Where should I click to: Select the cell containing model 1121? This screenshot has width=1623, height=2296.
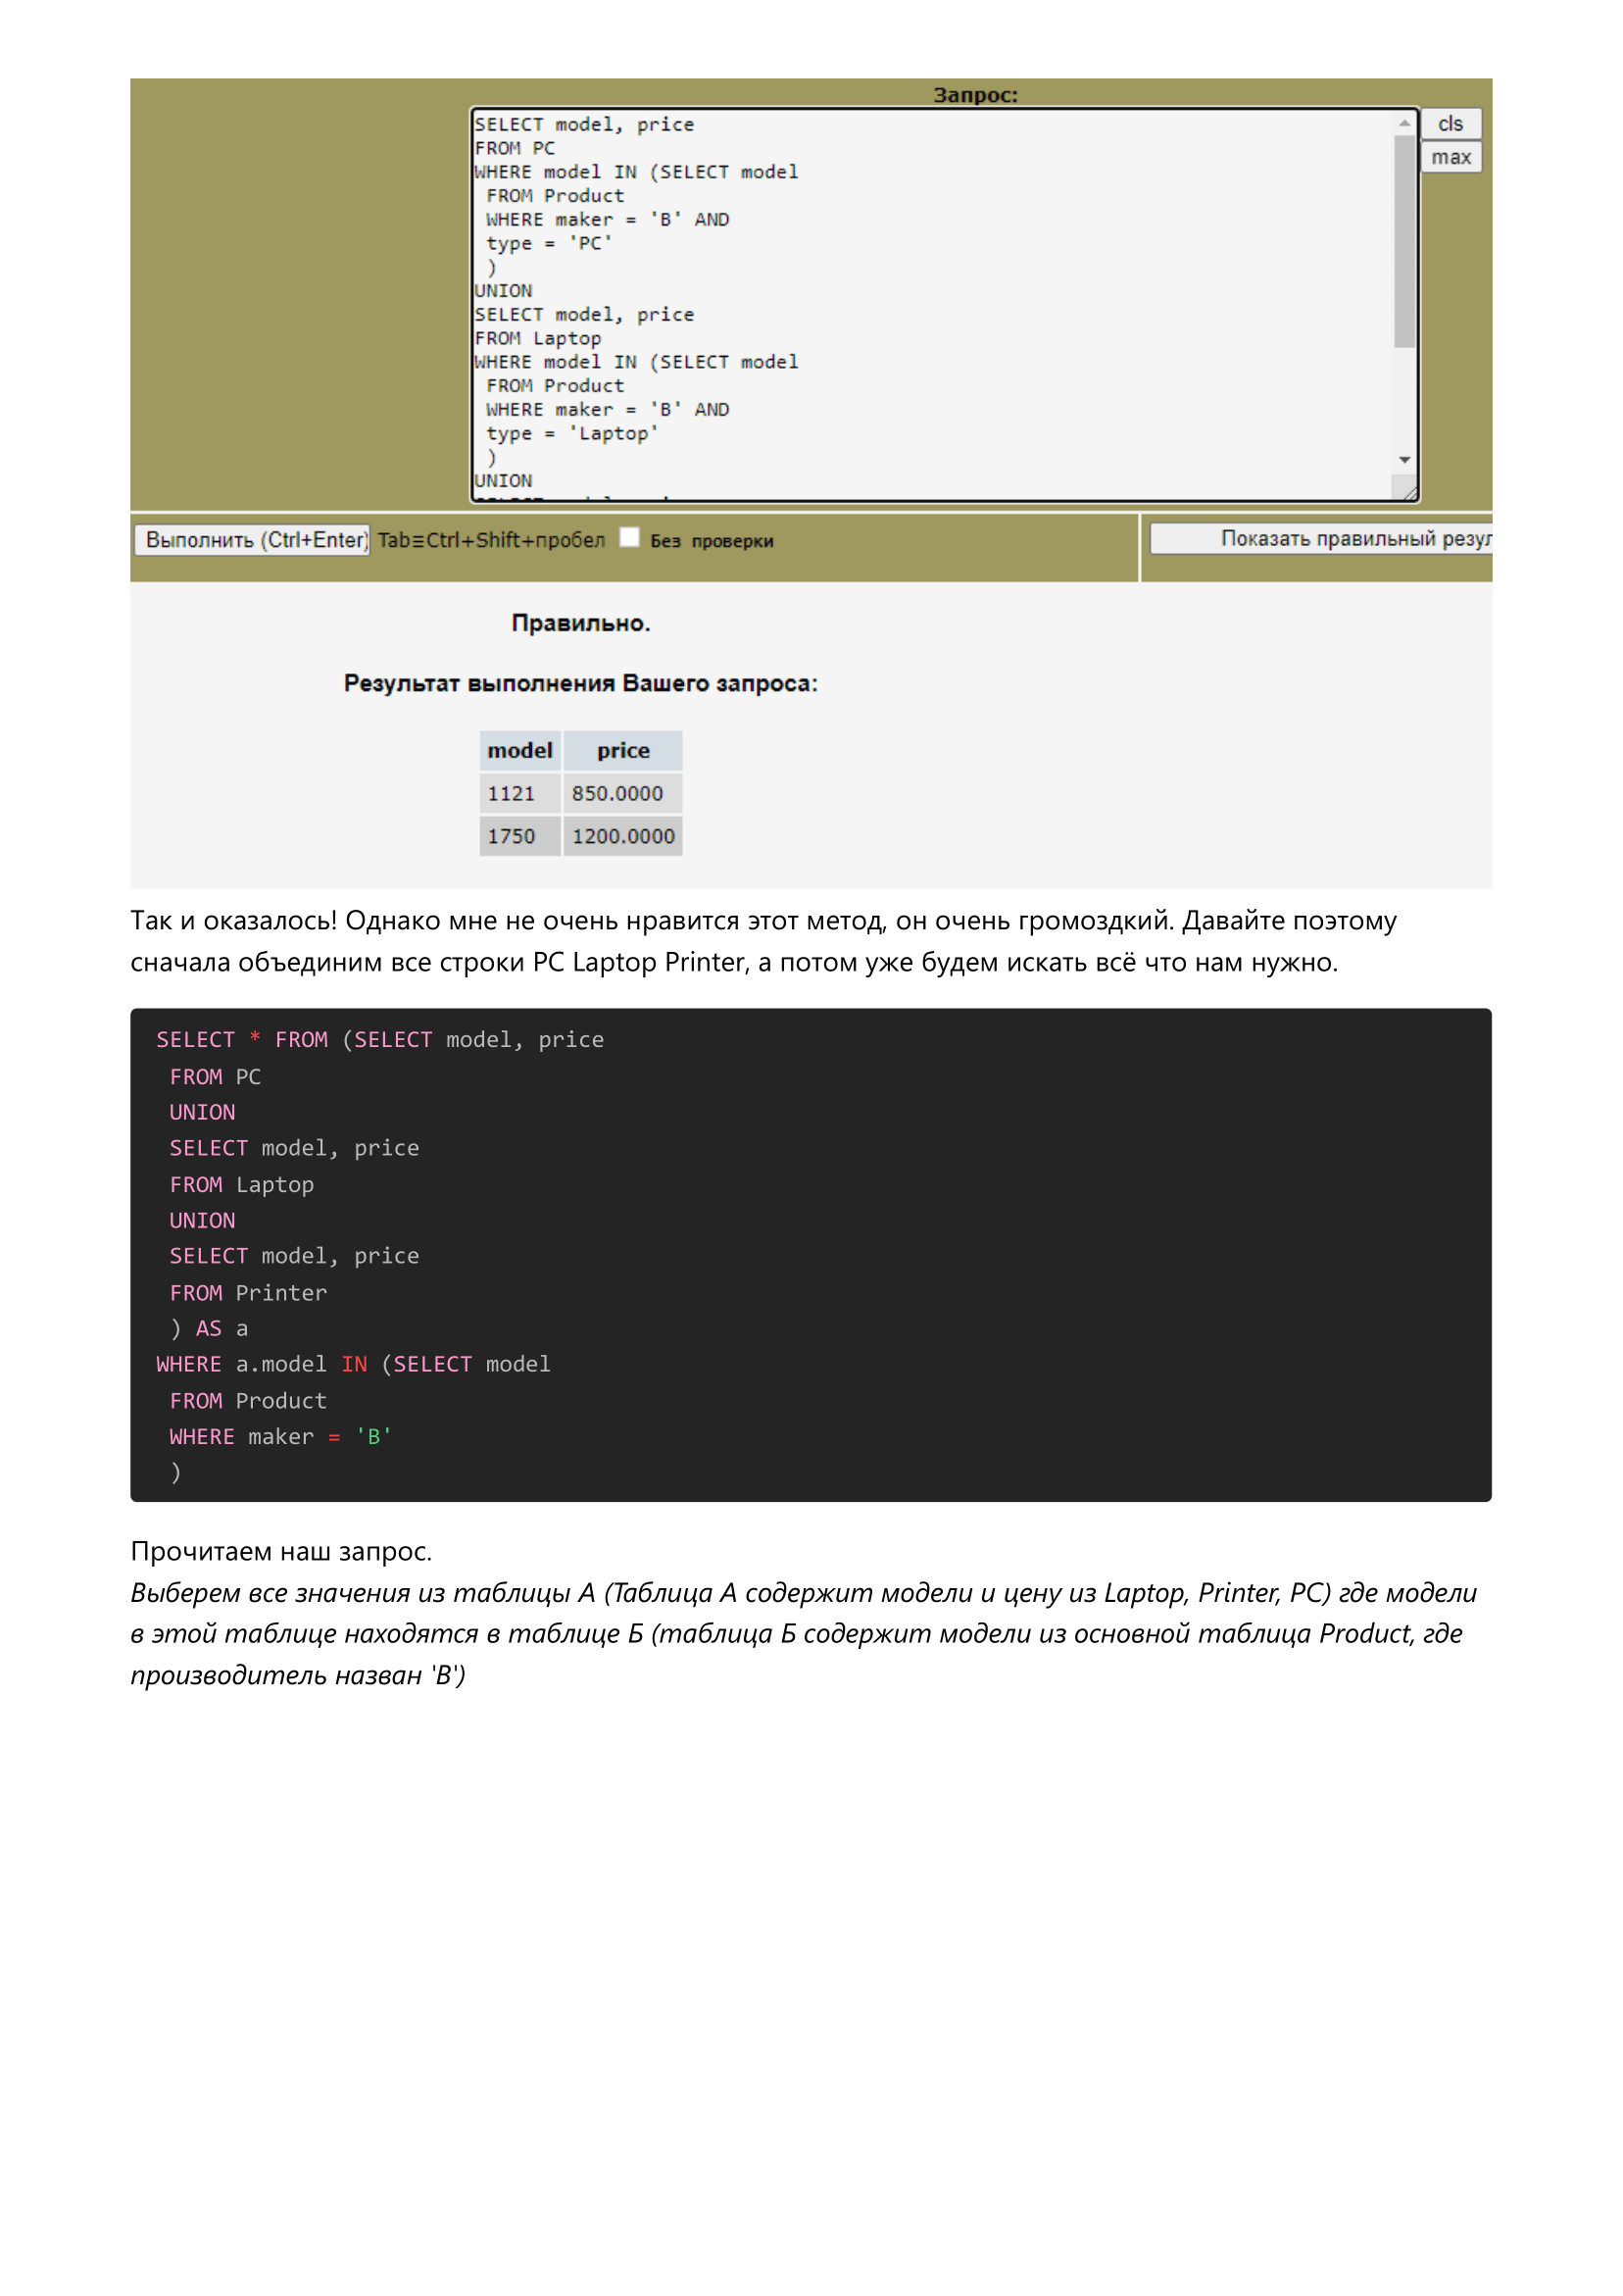click(510, 793)
